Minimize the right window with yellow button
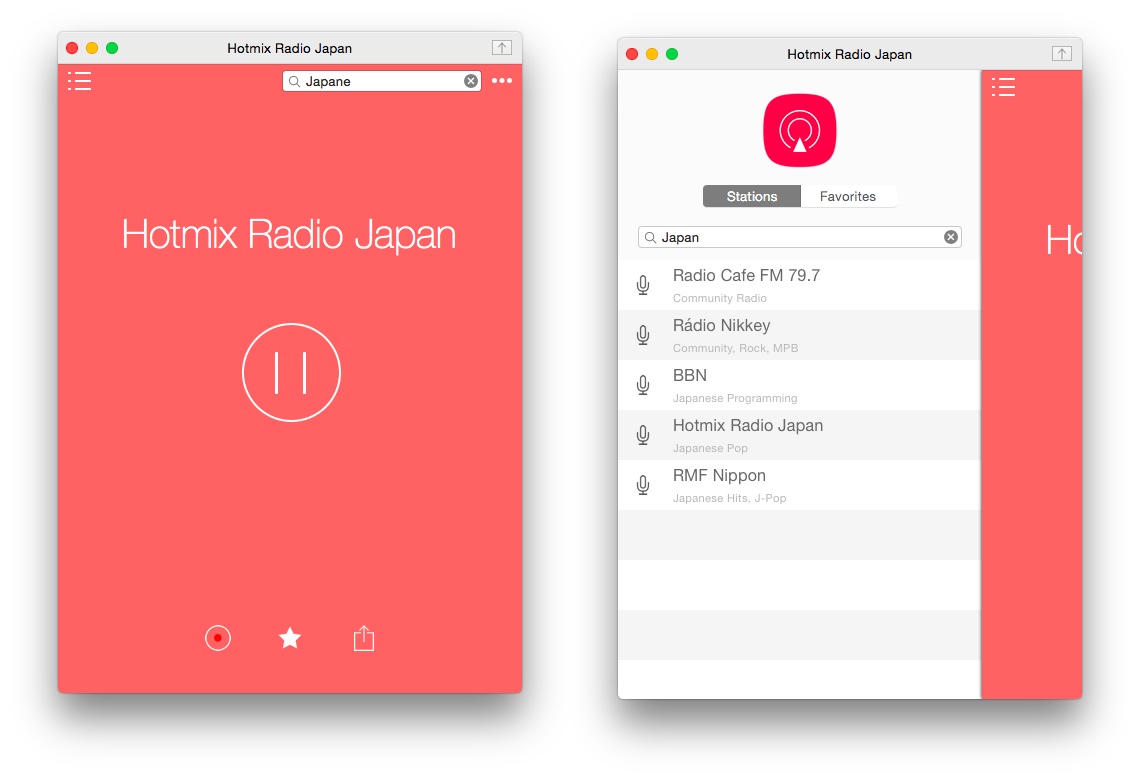 652,54
